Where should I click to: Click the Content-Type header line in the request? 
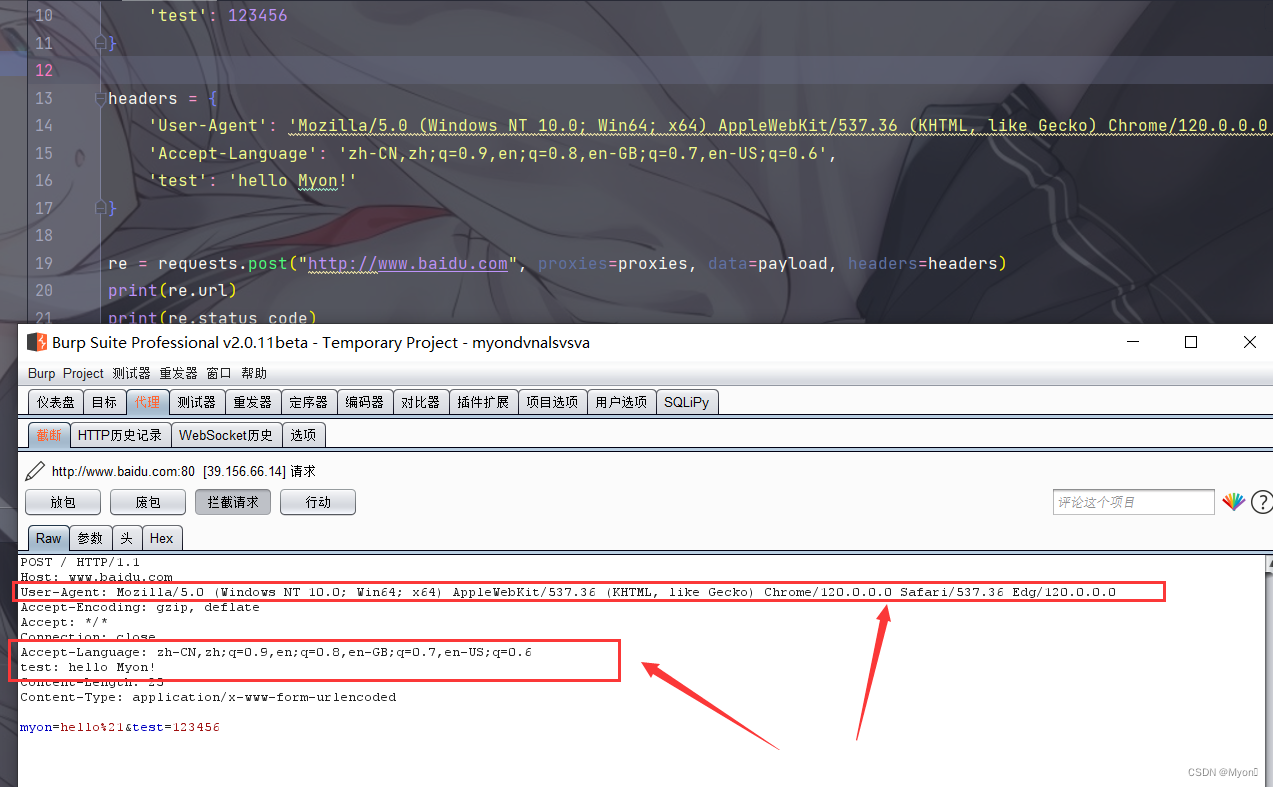coord(208,697)
